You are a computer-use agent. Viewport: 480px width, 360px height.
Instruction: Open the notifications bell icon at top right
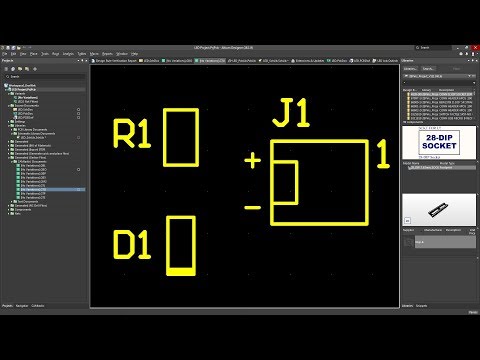467,54
